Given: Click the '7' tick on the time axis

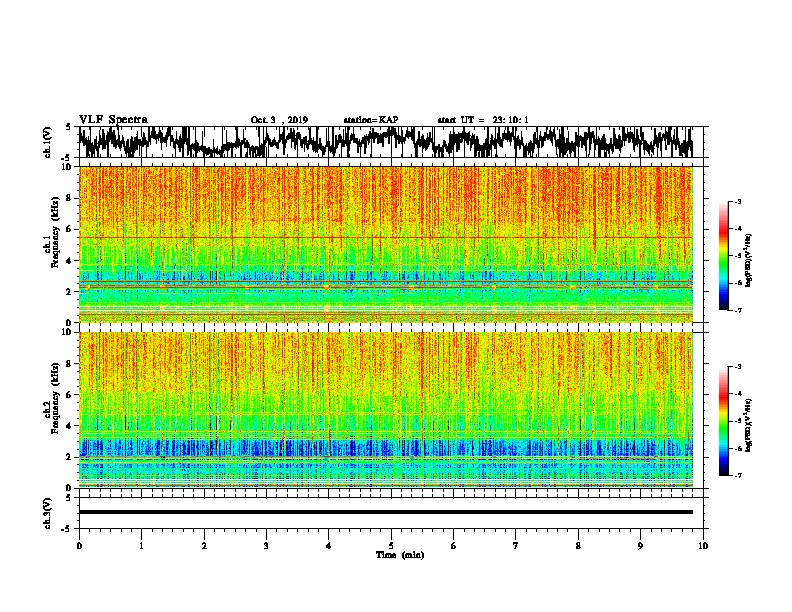Looking at the screenshot, I should (x=516, y=546).
